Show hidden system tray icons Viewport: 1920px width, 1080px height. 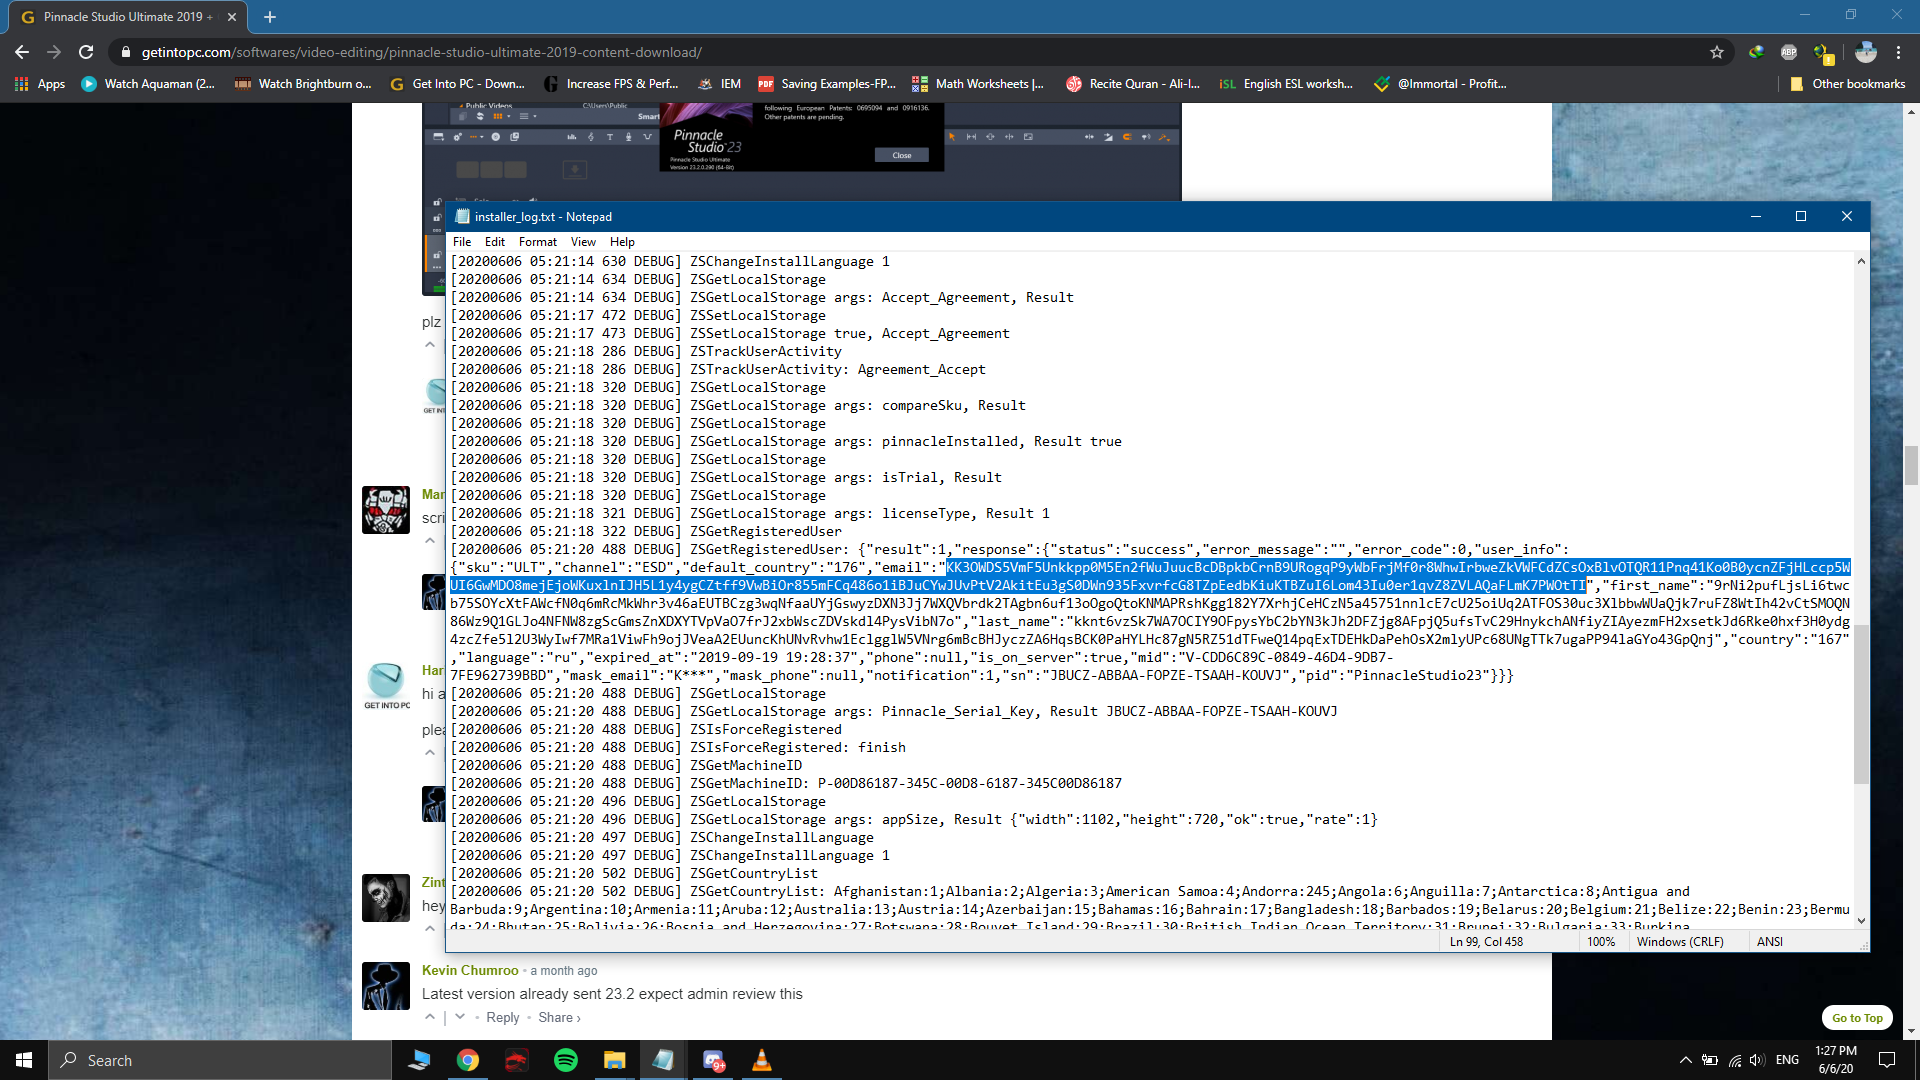1686,1060
